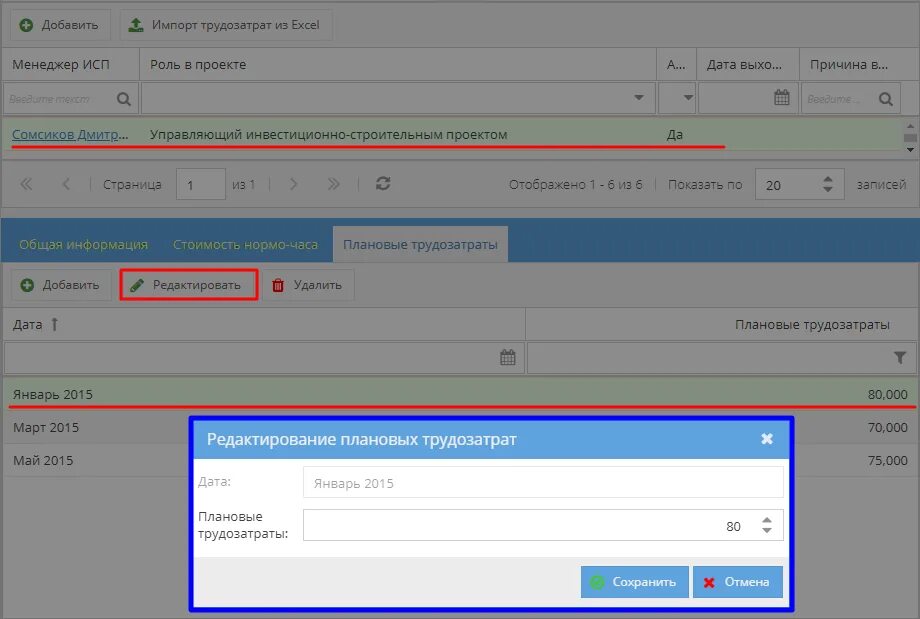
Task: Sort by Роль в проекте column header
Action: pos(398,65)
